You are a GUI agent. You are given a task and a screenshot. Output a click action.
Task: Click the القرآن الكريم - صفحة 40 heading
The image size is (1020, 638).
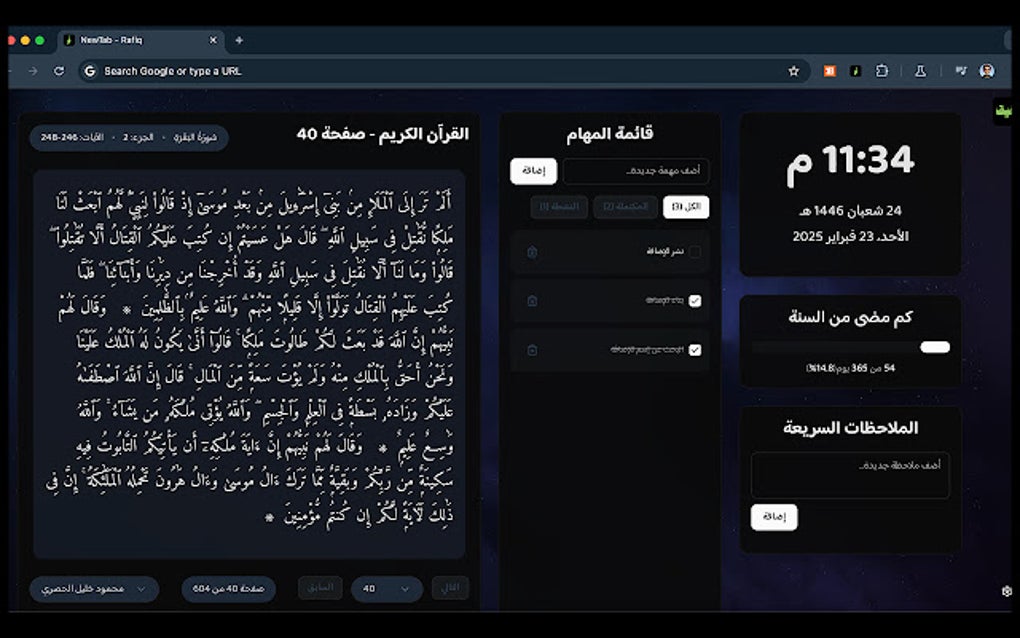click(x=382, y=134)
